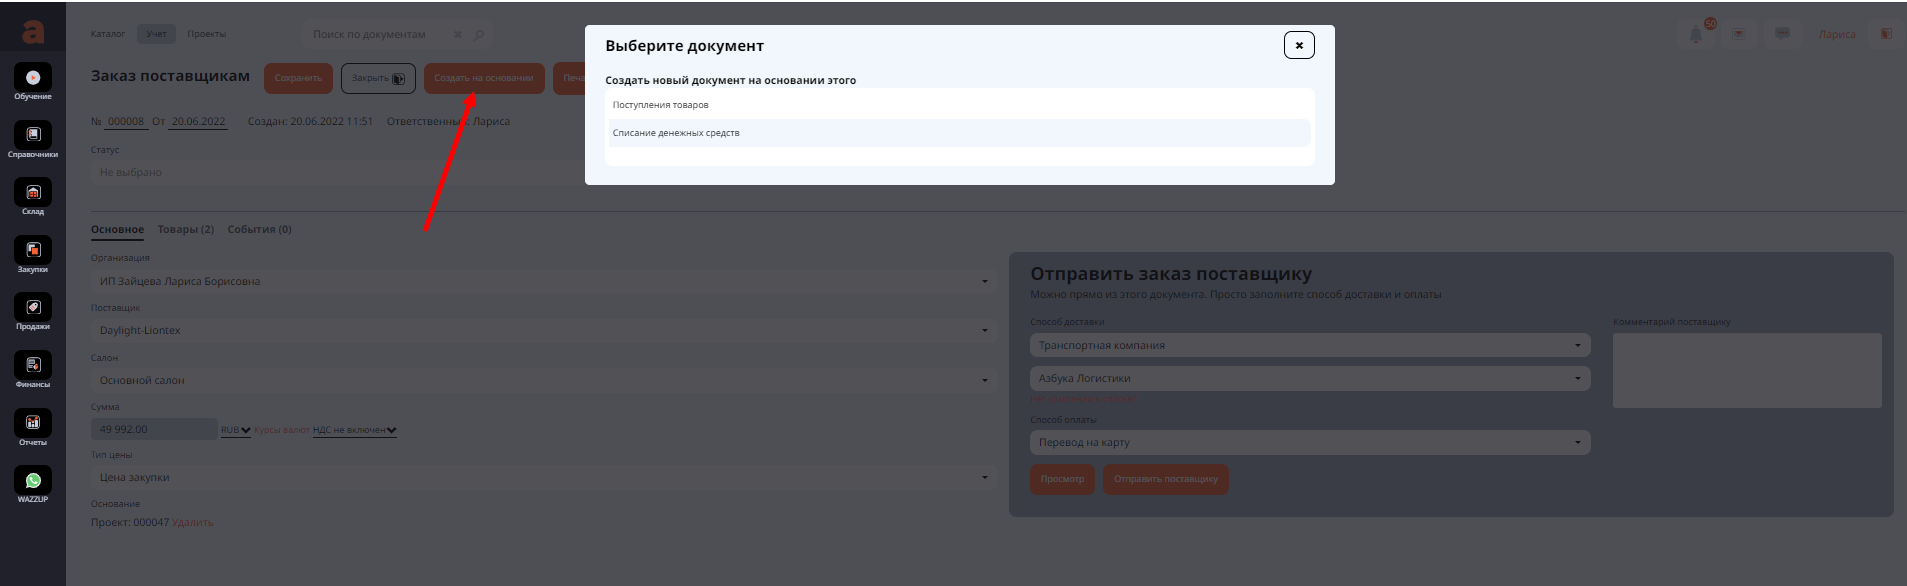Open the Отчеты sidebar icon
1907x586 pixels.
[x=33, y=423]
